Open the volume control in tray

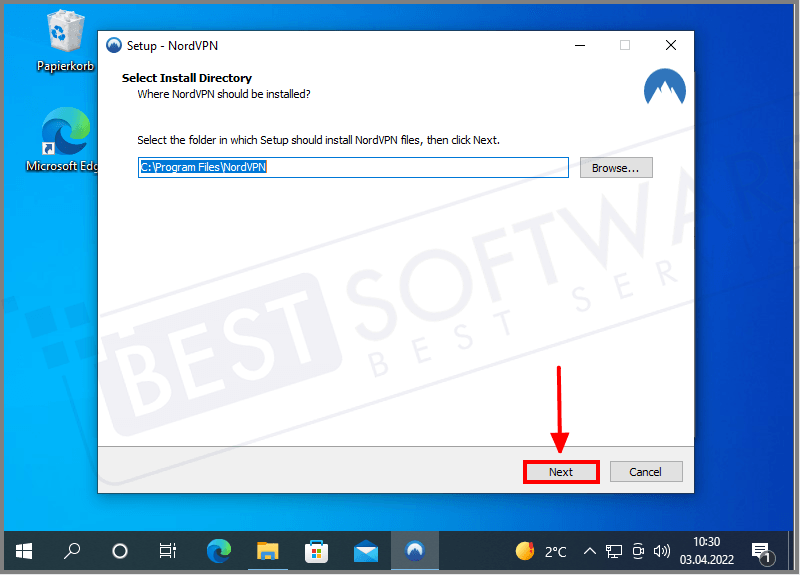pyautogui.click(x=661, y=551)
